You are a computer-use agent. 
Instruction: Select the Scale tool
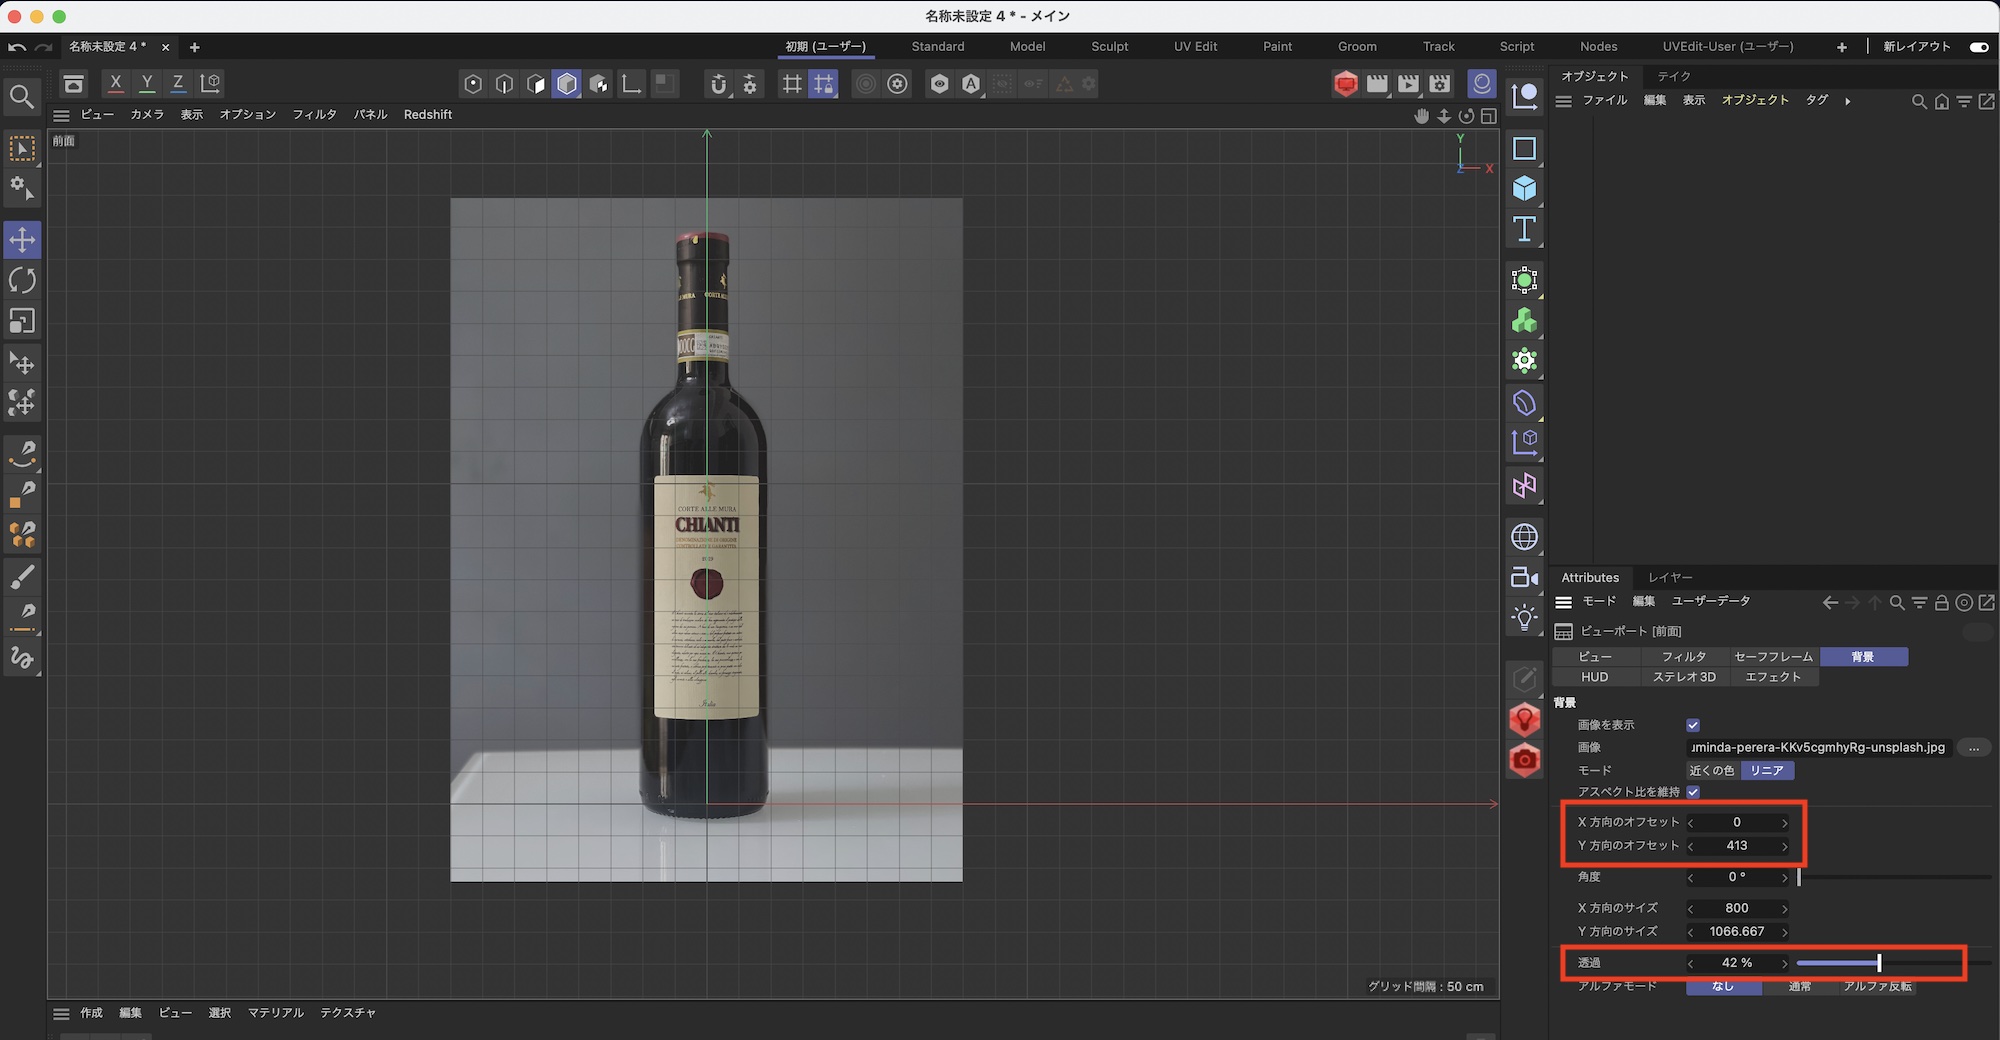tap(22, 321)
